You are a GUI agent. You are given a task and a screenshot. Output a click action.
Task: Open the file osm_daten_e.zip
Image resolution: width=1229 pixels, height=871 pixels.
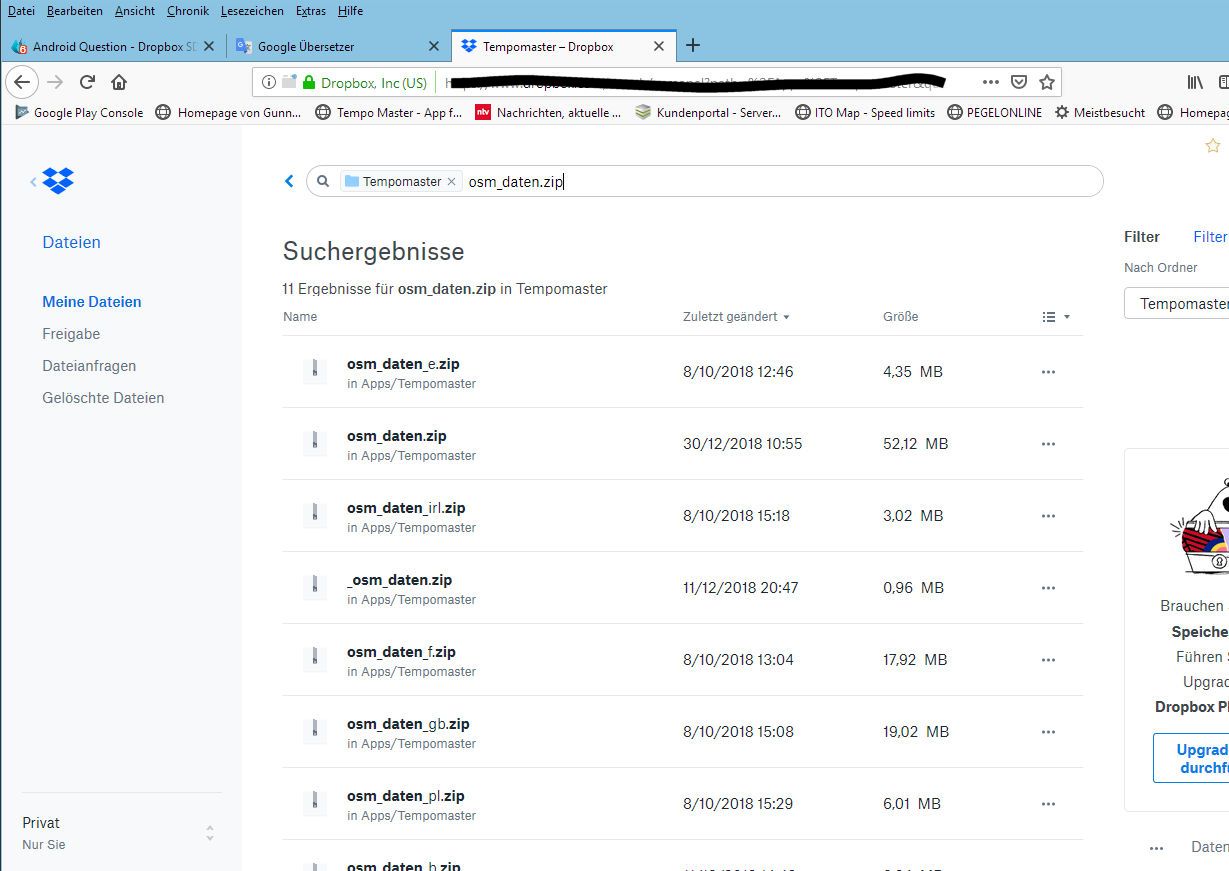coord(403,364)
